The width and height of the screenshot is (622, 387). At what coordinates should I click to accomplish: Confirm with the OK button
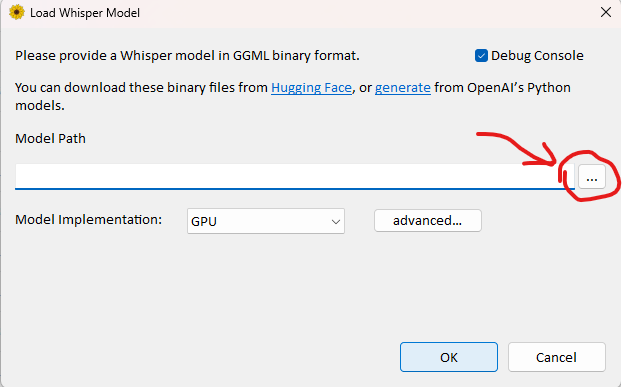point(449,357)
